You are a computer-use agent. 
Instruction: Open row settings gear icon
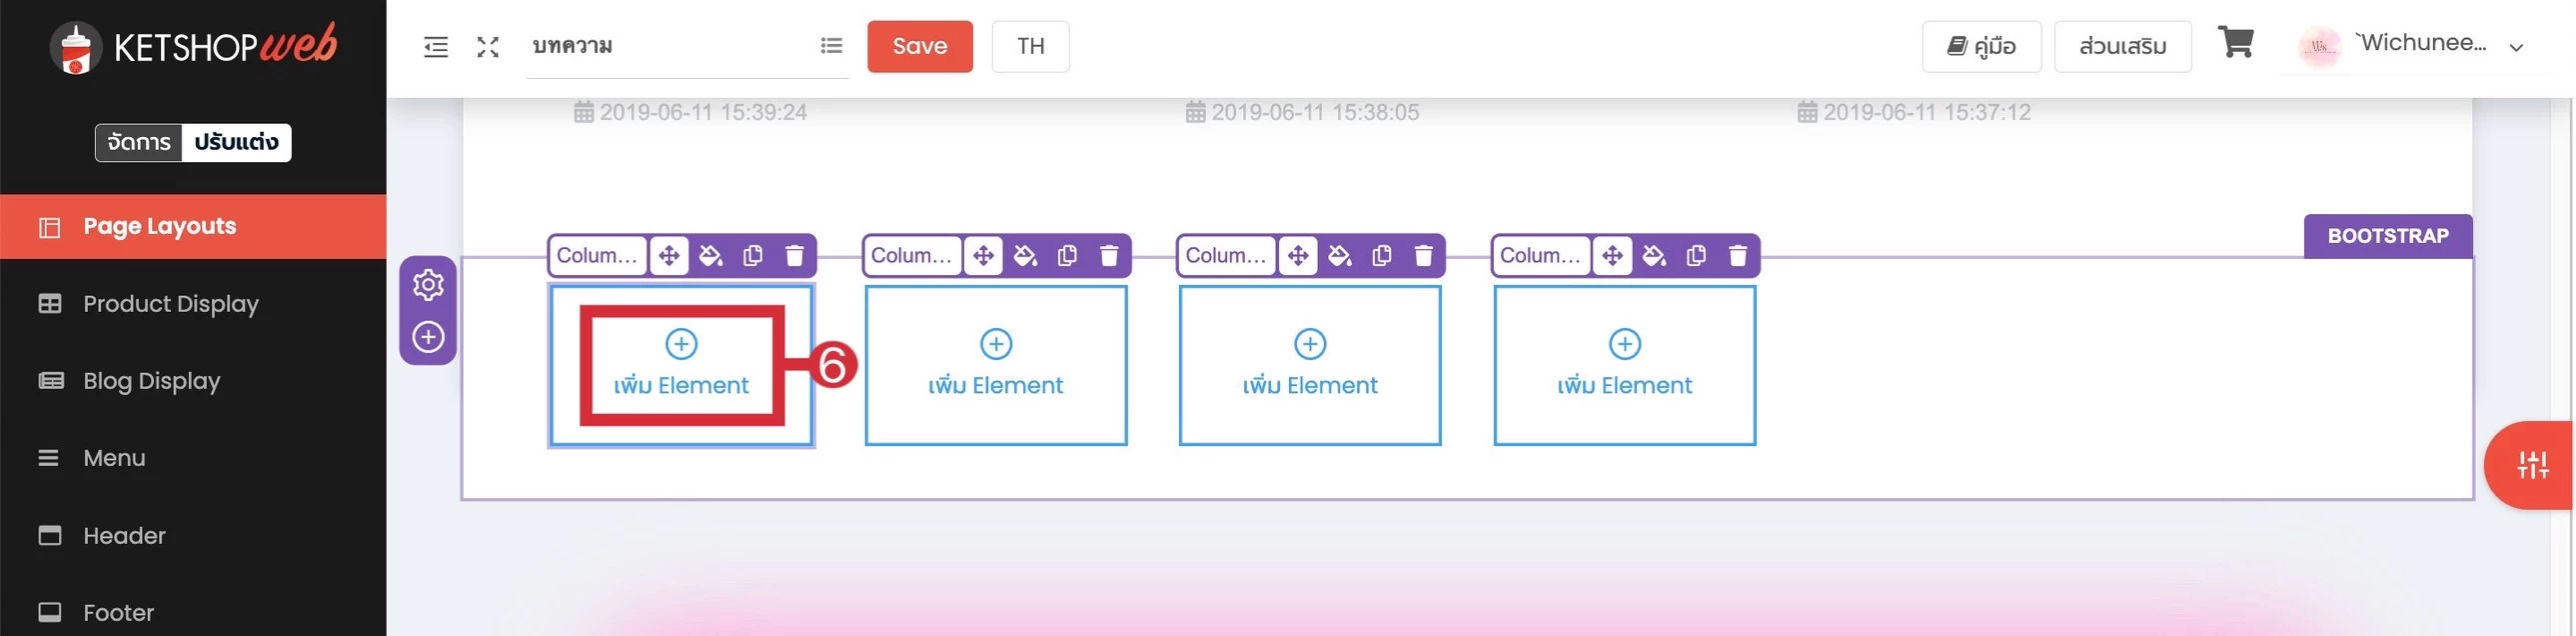pos(428,285)
